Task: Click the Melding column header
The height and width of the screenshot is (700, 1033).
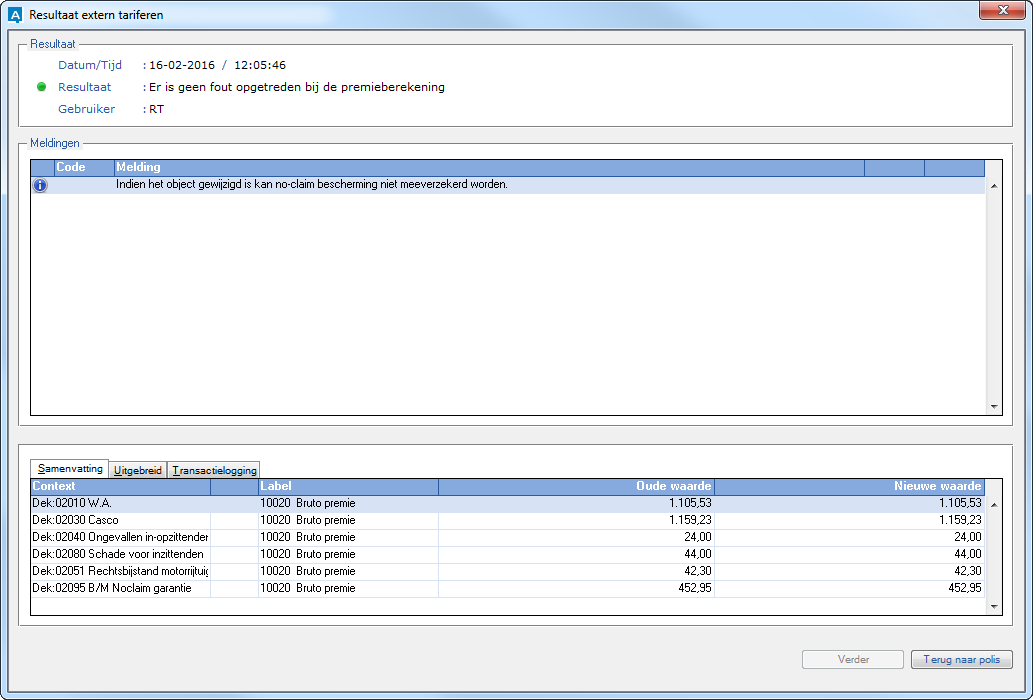Action: [488, 167]
